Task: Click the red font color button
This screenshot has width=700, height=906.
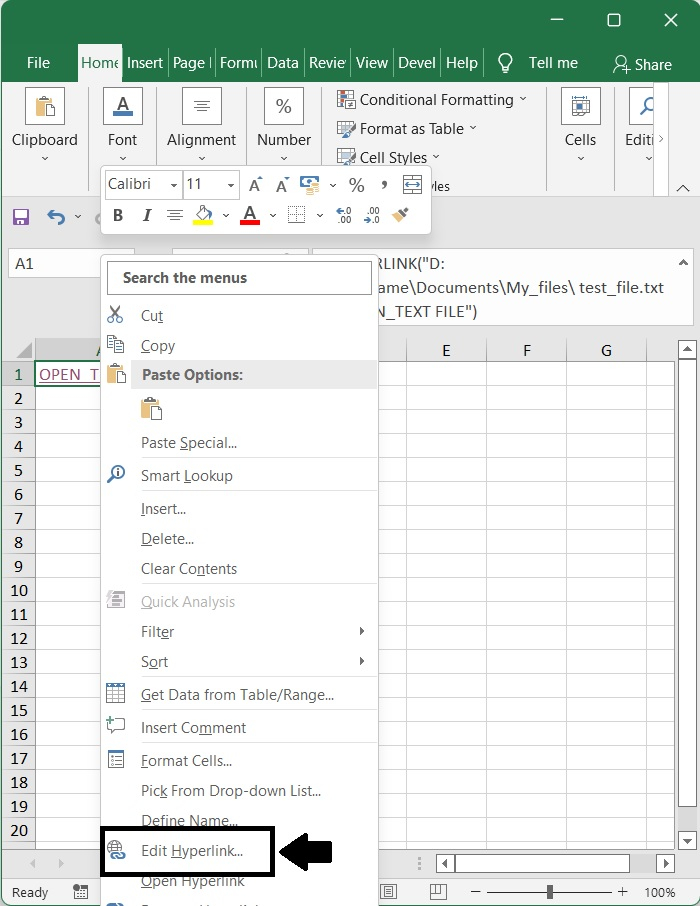Action: click(250, 216)
